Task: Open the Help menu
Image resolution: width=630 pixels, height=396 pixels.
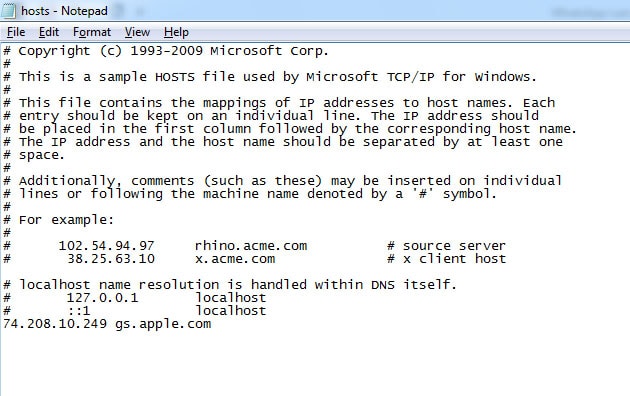Action: pos(176,32)
